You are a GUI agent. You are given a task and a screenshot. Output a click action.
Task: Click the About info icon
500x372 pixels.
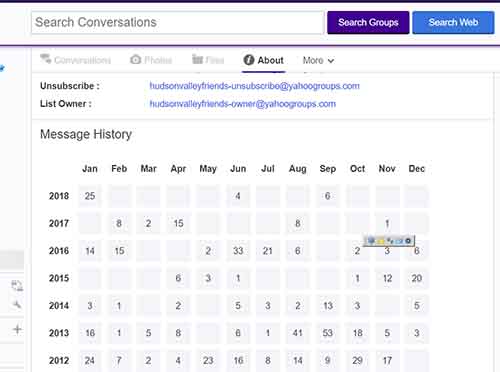249,60
